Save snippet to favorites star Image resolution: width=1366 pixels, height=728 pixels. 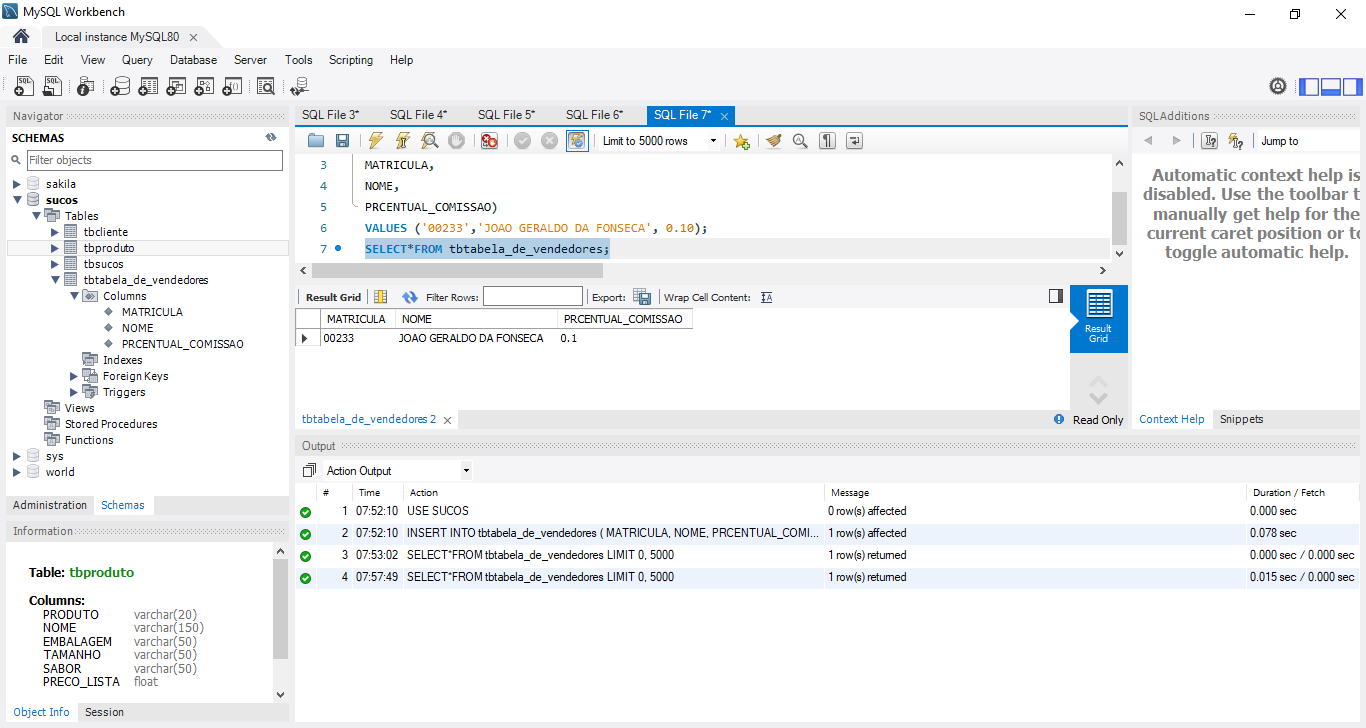click(741, 141)
